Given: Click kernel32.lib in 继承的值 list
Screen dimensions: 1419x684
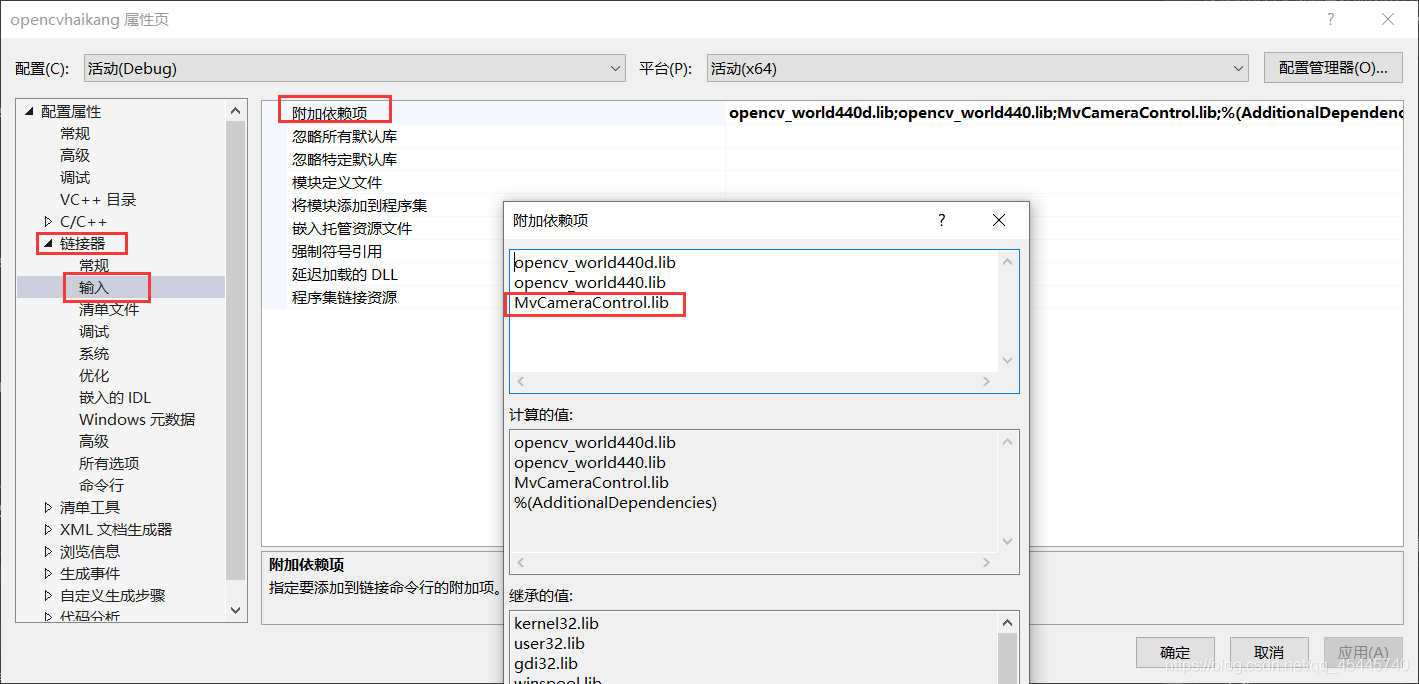Looking at the screenshot, I should [x=556, y=623].
